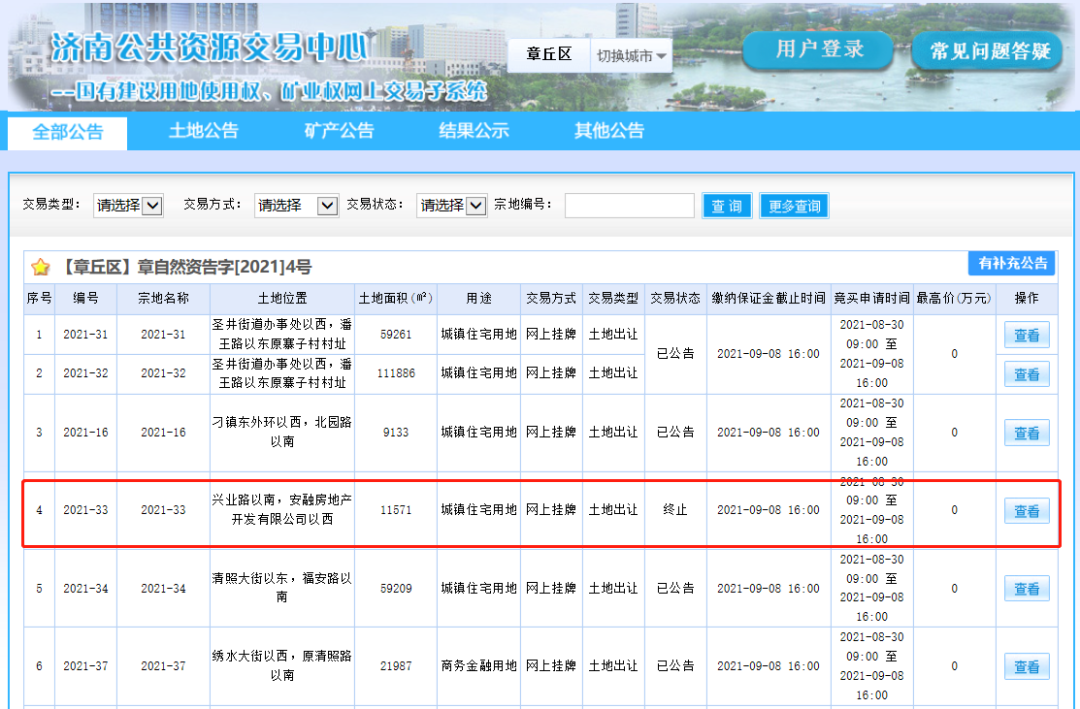The image size is (1080, 709).
Task: Click the 土地面积 column header
Action: (x=396, y=298)
